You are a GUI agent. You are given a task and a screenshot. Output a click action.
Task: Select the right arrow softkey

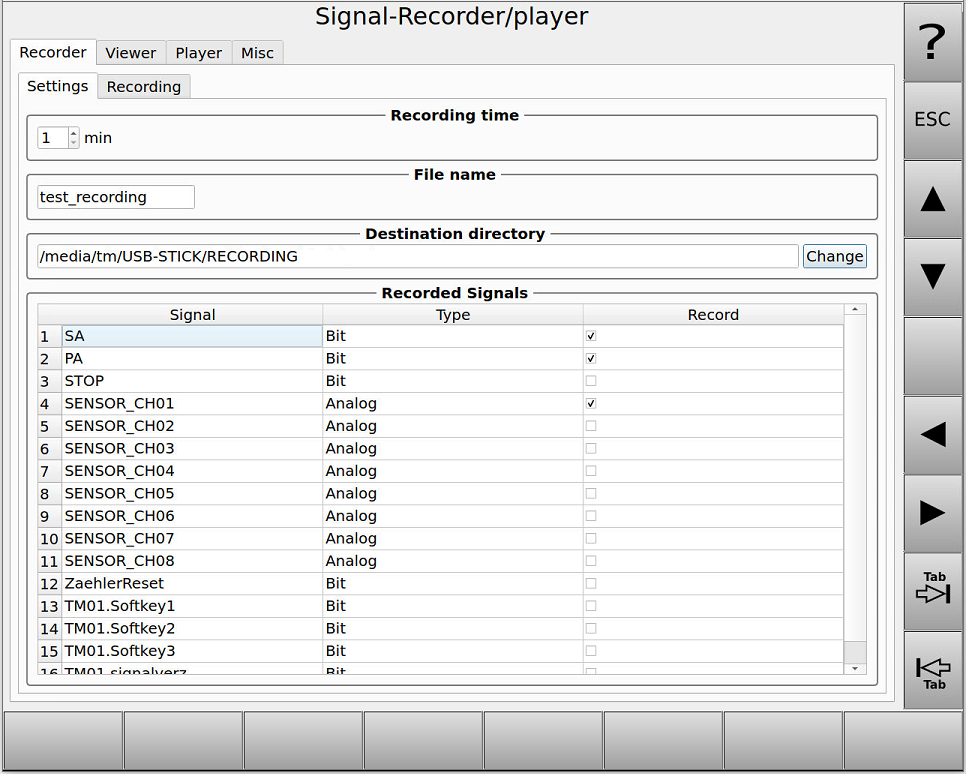(931, 513)
